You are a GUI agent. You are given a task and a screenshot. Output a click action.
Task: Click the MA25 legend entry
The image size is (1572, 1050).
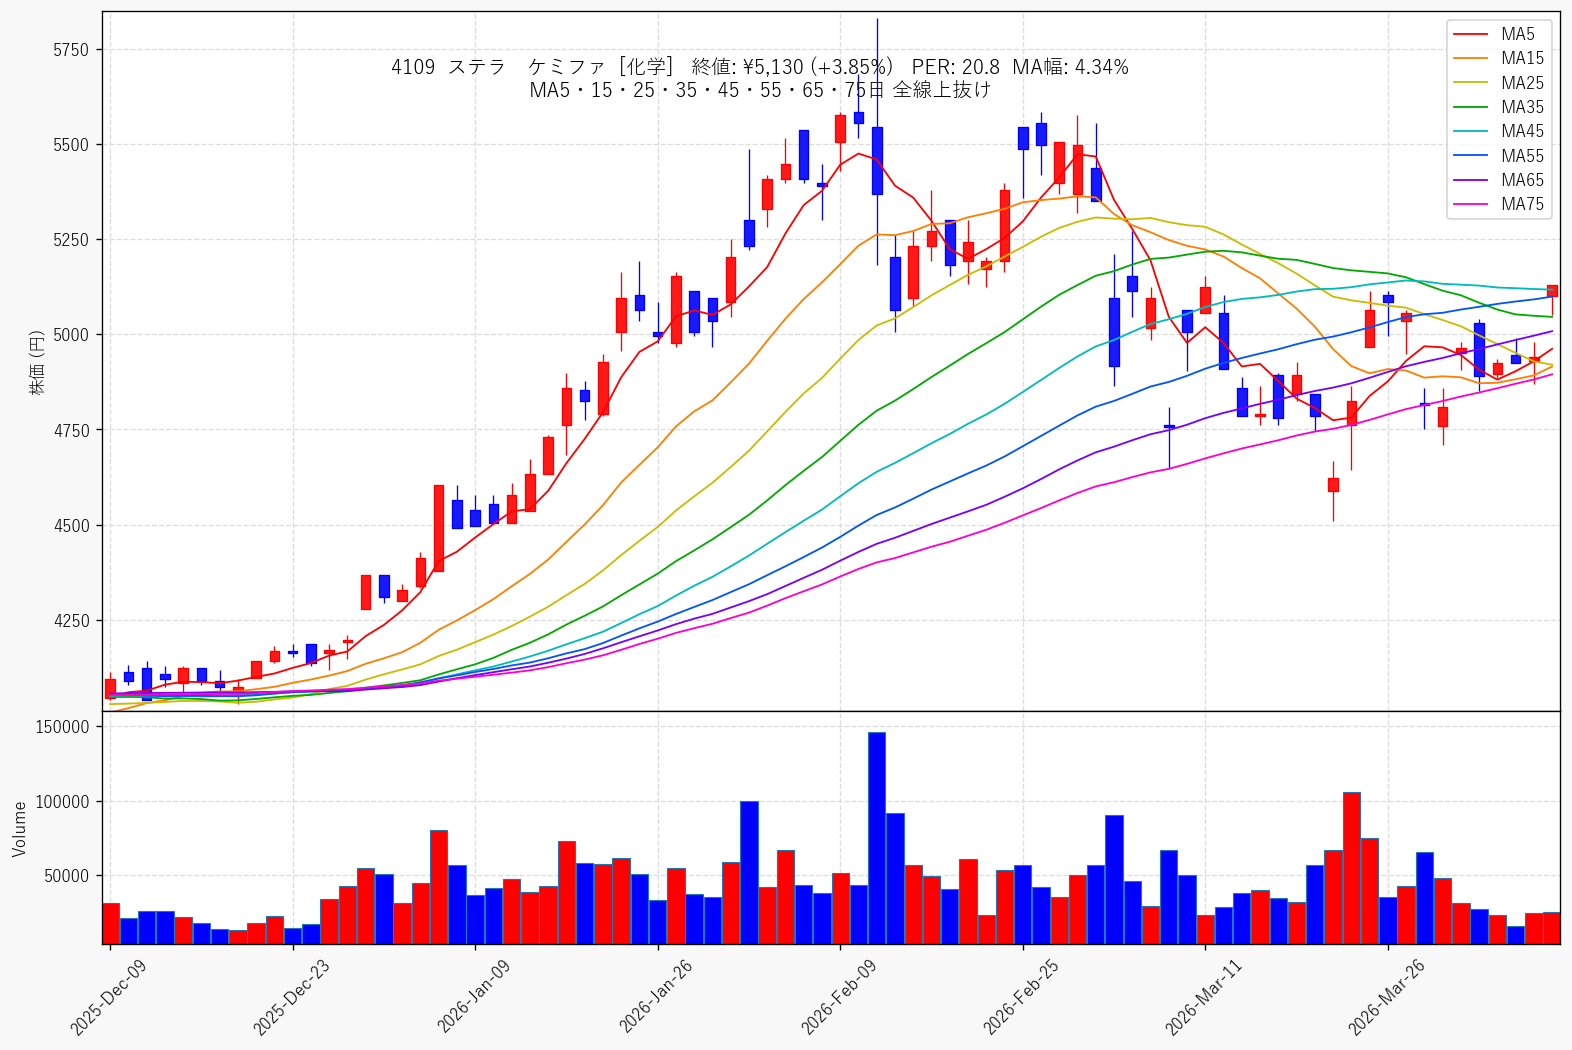click(1498, 83)
